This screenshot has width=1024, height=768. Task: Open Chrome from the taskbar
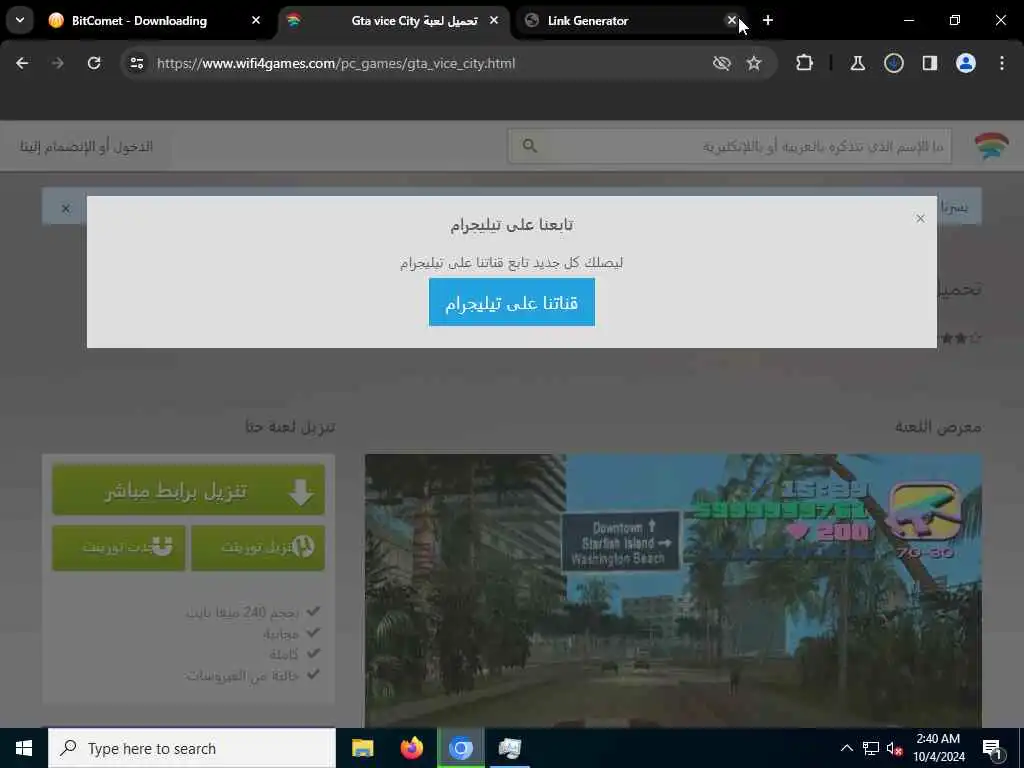(x=460, y=748)
